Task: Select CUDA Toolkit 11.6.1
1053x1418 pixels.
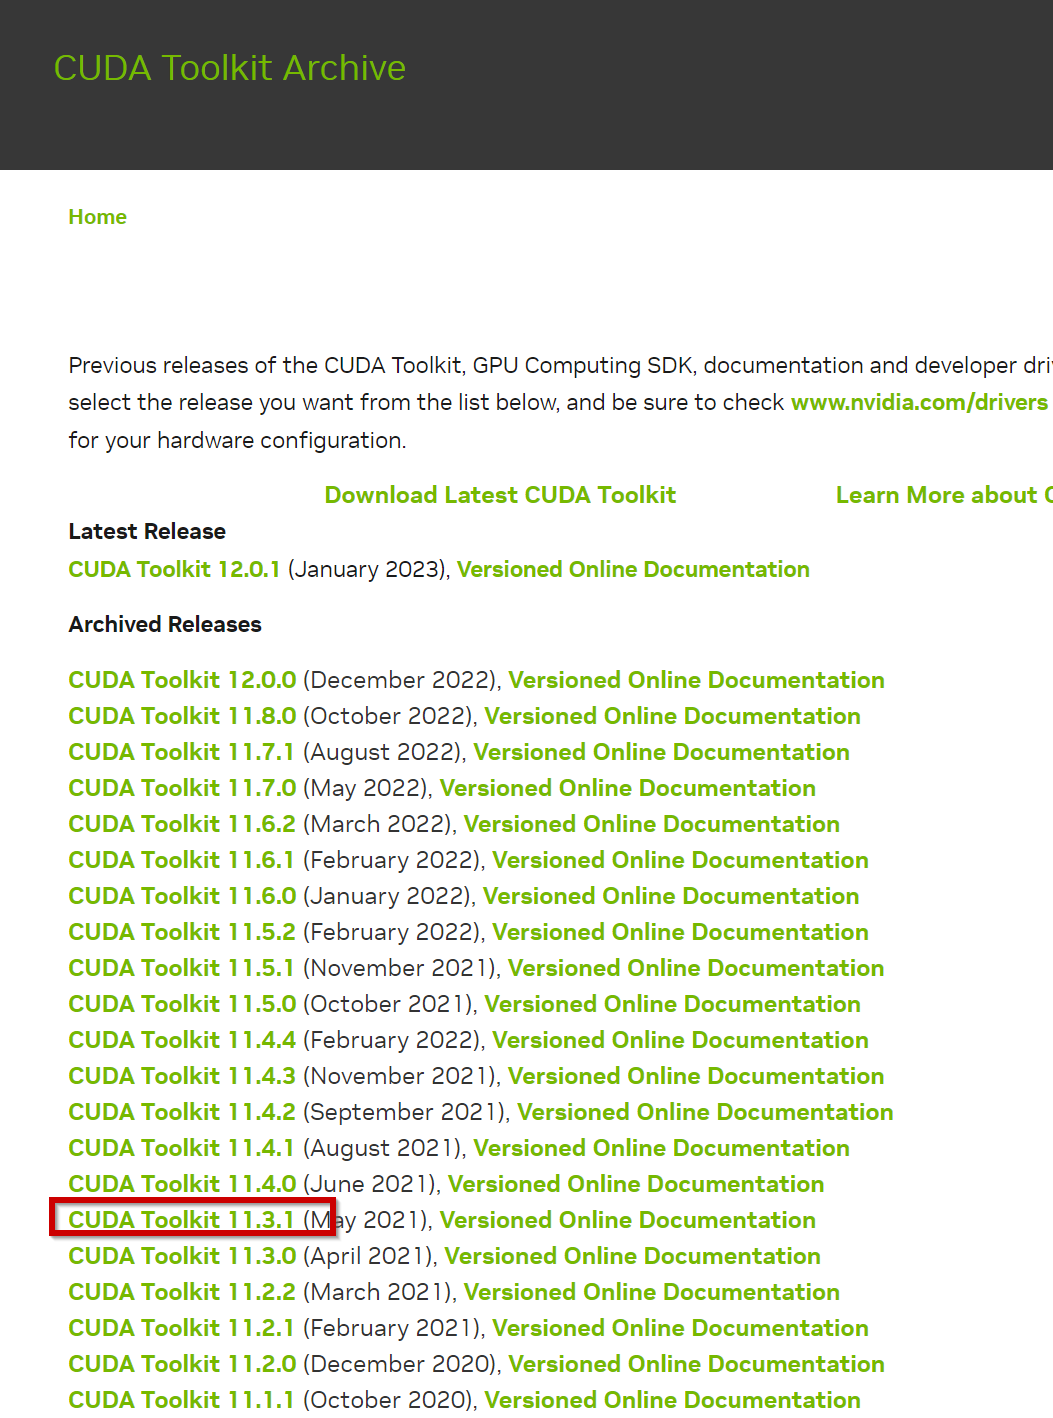Action: tap(181, 860)
